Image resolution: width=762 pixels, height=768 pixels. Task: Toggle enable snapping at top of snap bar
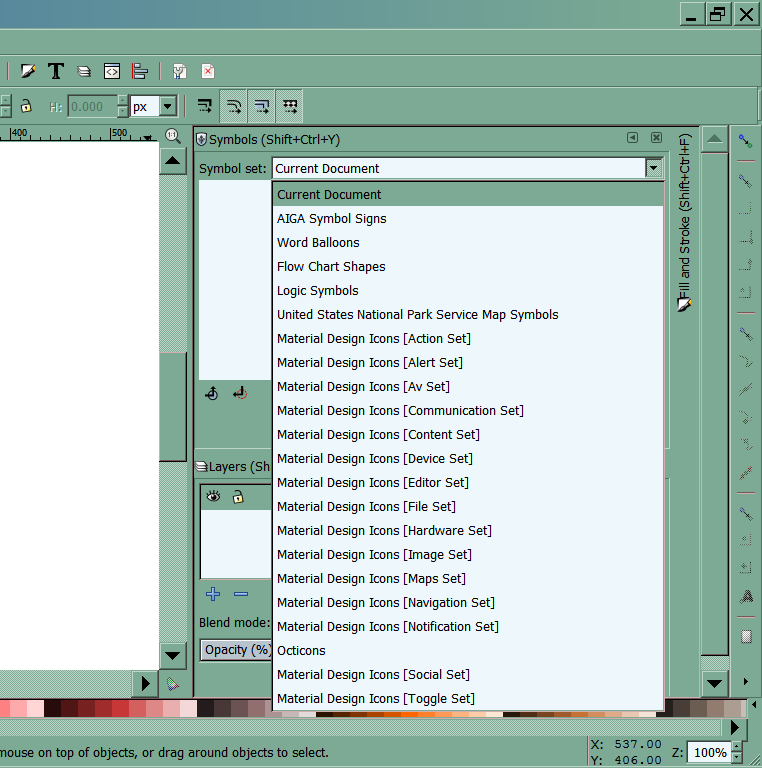[745, 140]
